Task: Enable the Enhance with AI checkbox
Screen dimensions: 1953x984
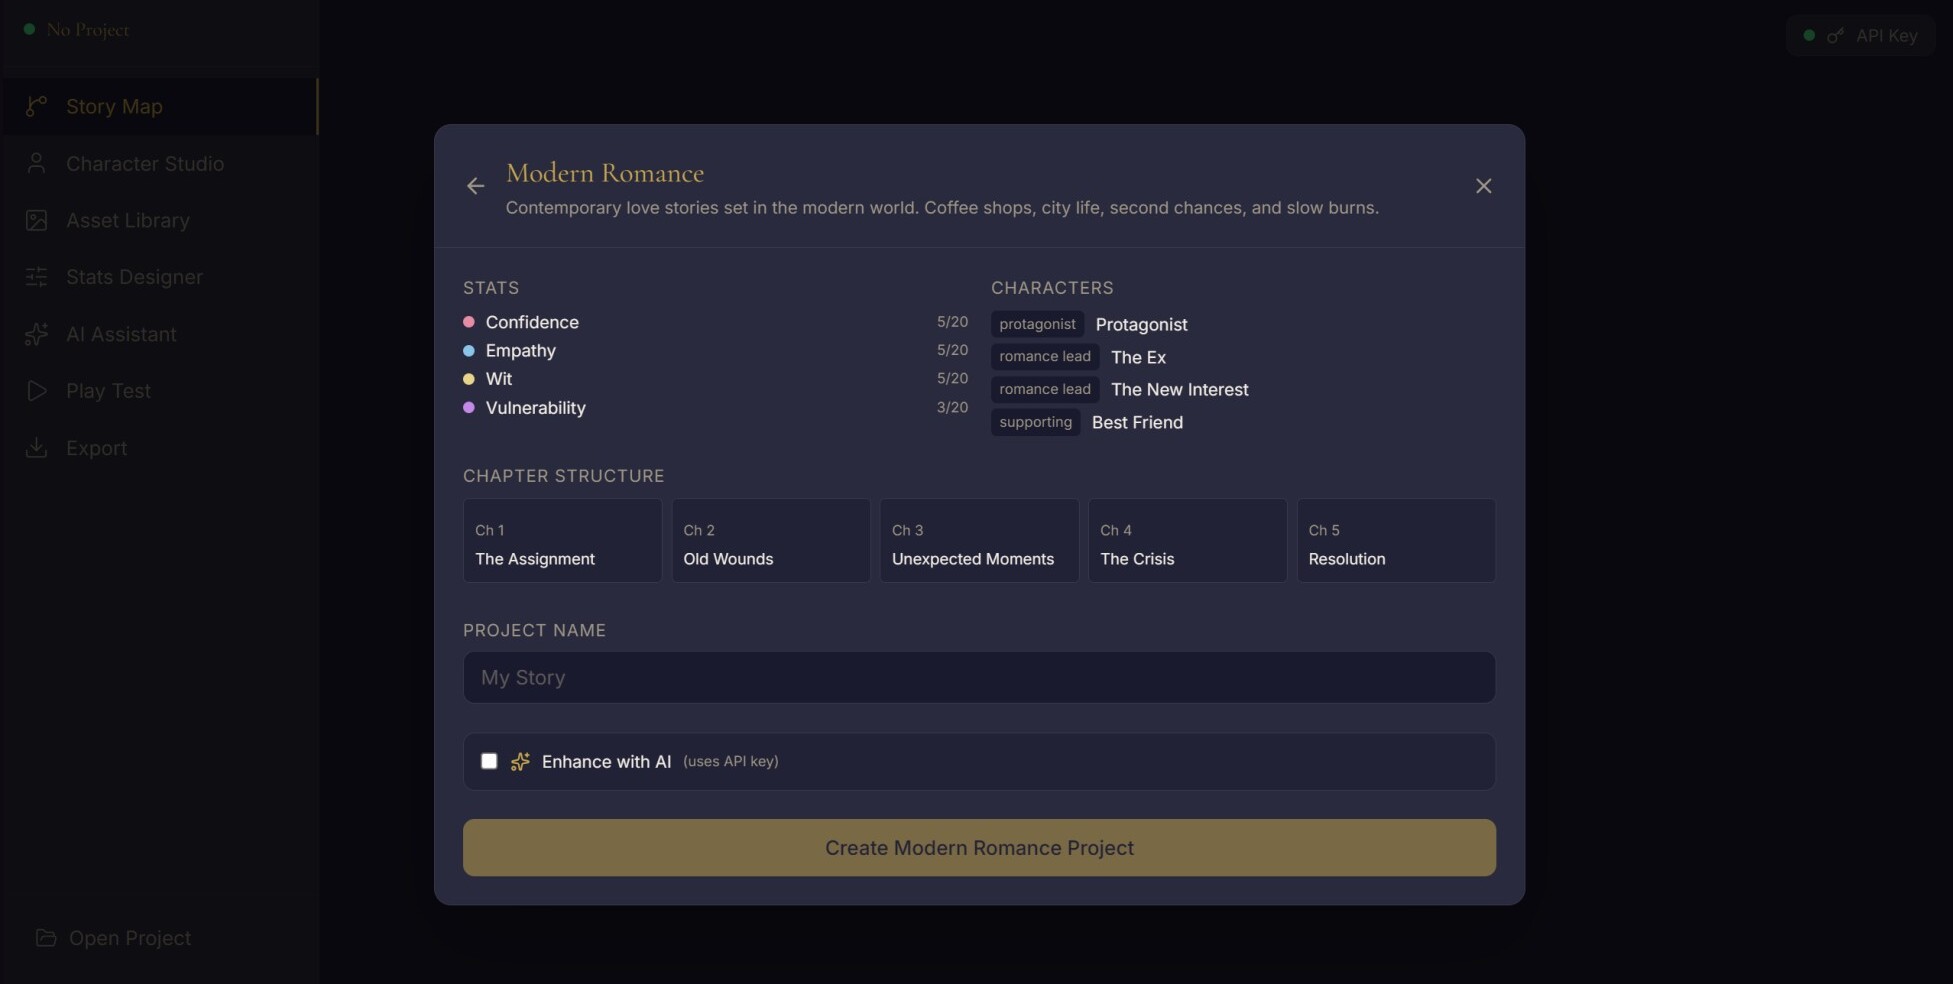Action: tap(489, 761)
